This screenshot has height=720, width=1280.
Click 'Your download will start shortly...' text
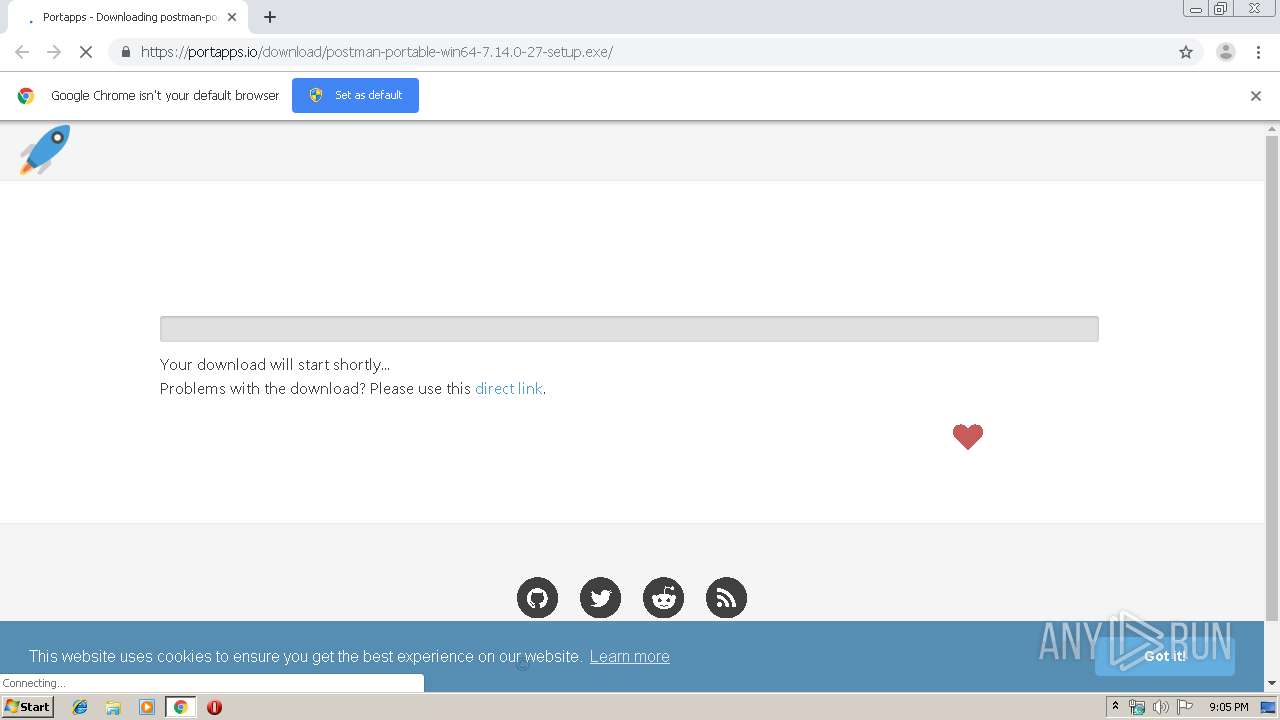tap(275, 364)
